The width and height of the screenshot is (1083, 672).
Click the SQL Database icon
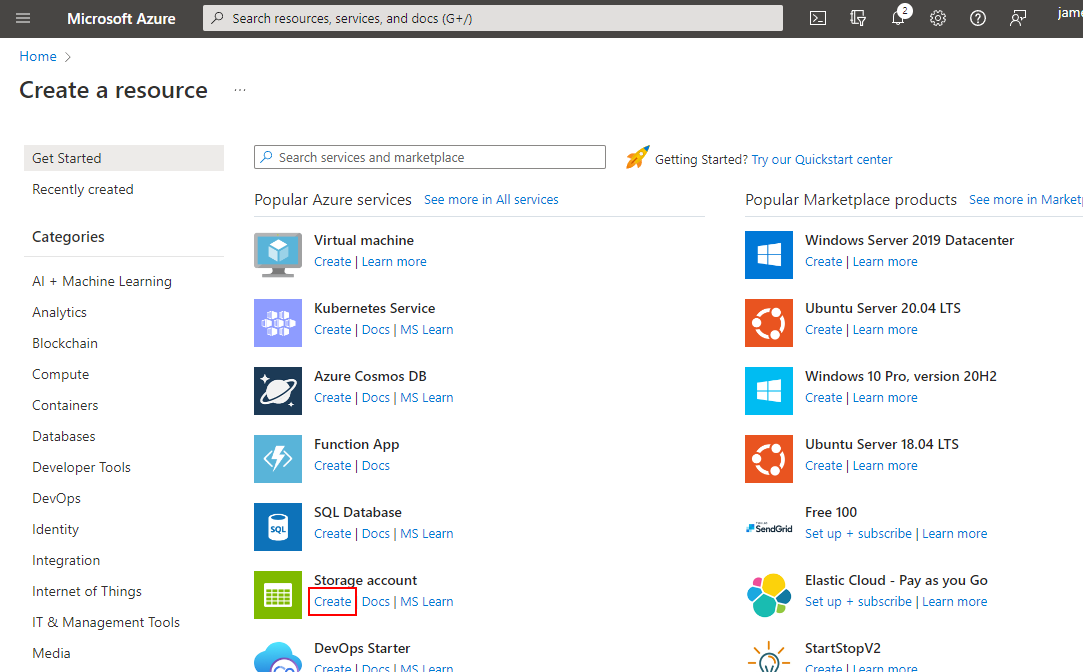pyautogui.click(x=278, y=527)
